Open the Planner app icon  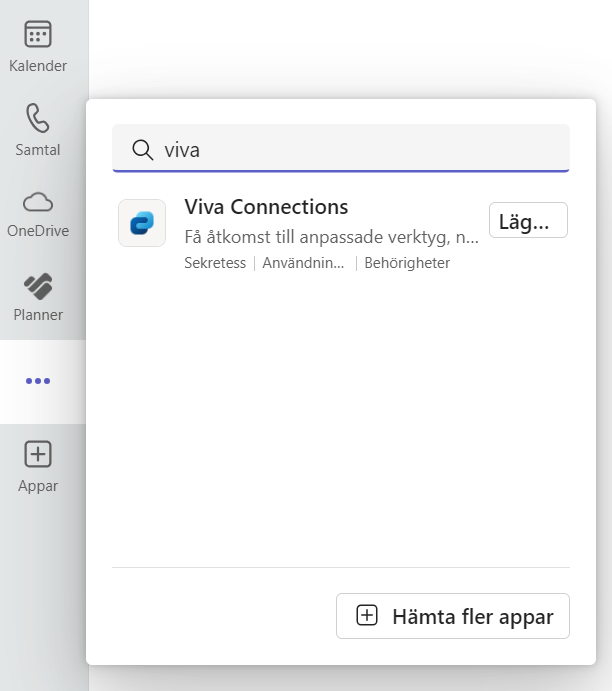point(38,286)
